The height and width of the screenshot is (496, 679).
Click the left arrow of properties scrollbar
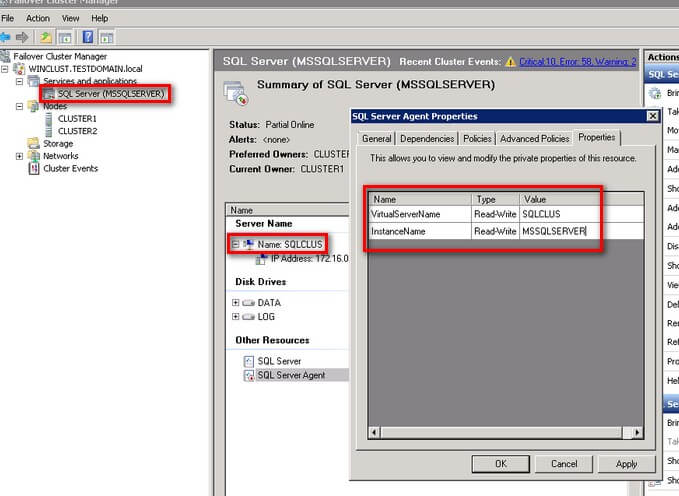coord(375,432)
